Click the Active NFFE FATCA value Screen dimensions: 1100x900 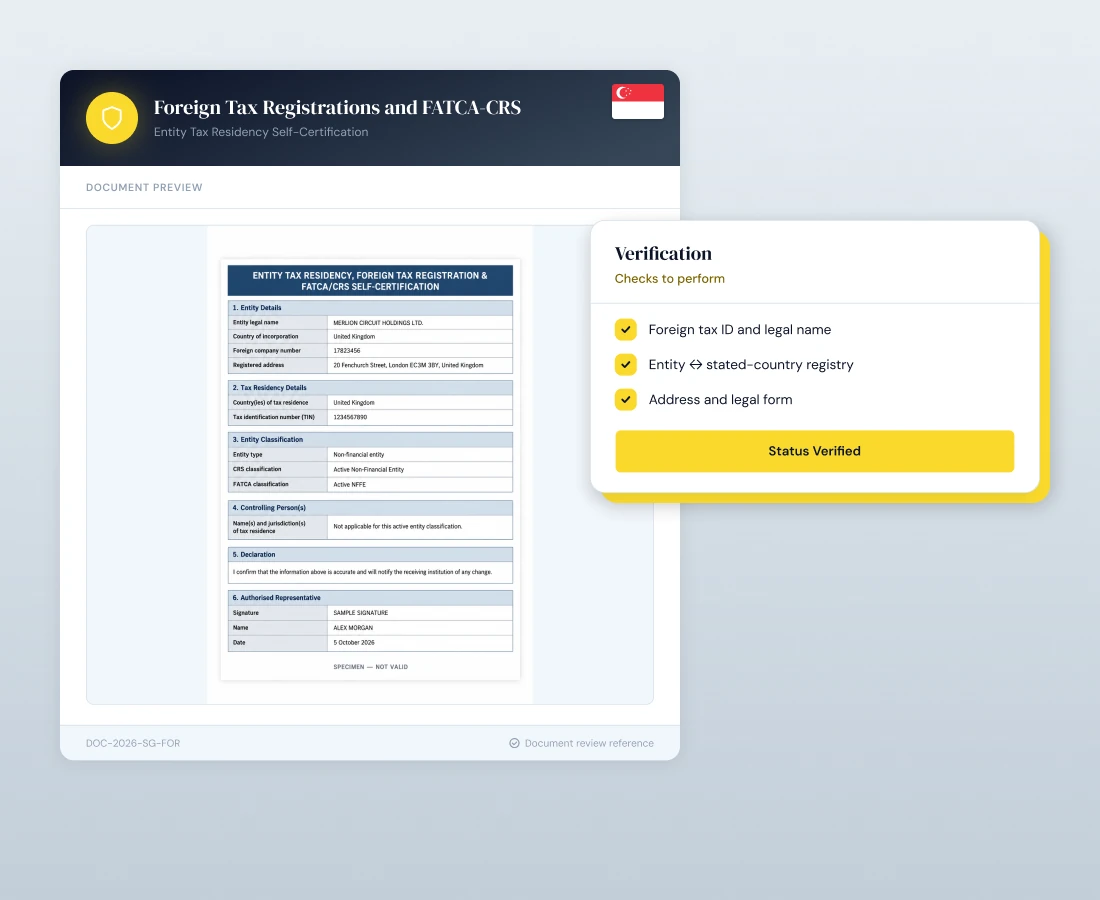(349, 485)
